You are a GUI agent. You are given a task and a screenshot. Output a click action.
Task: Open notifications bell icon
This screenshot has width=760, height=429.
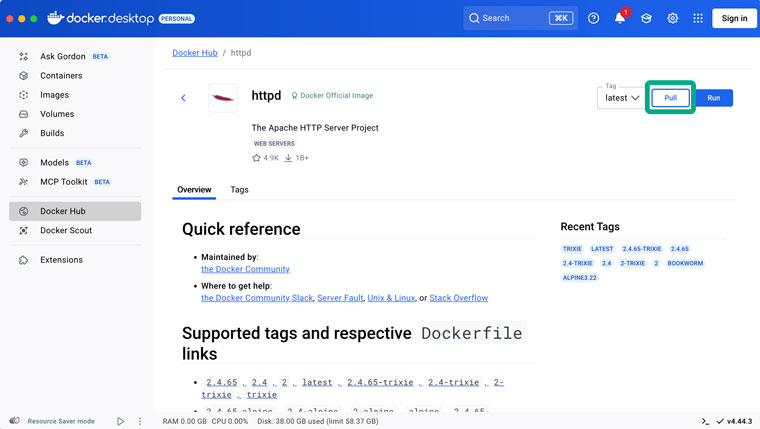[620, 18]
